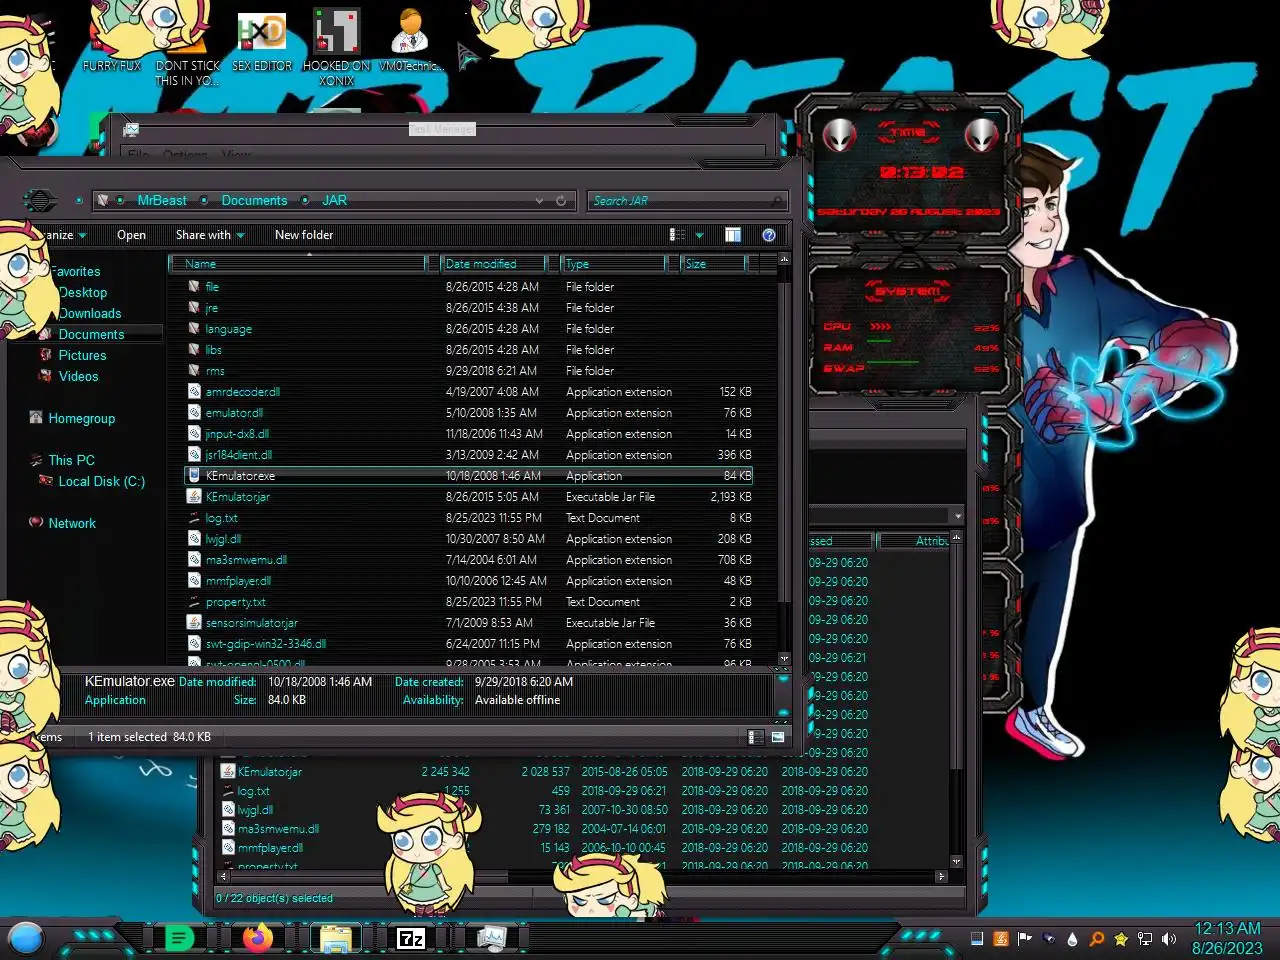Open the 7z taskbar icon
Viewport: 1280px width, 960px height.
click(x=411, y=938)
